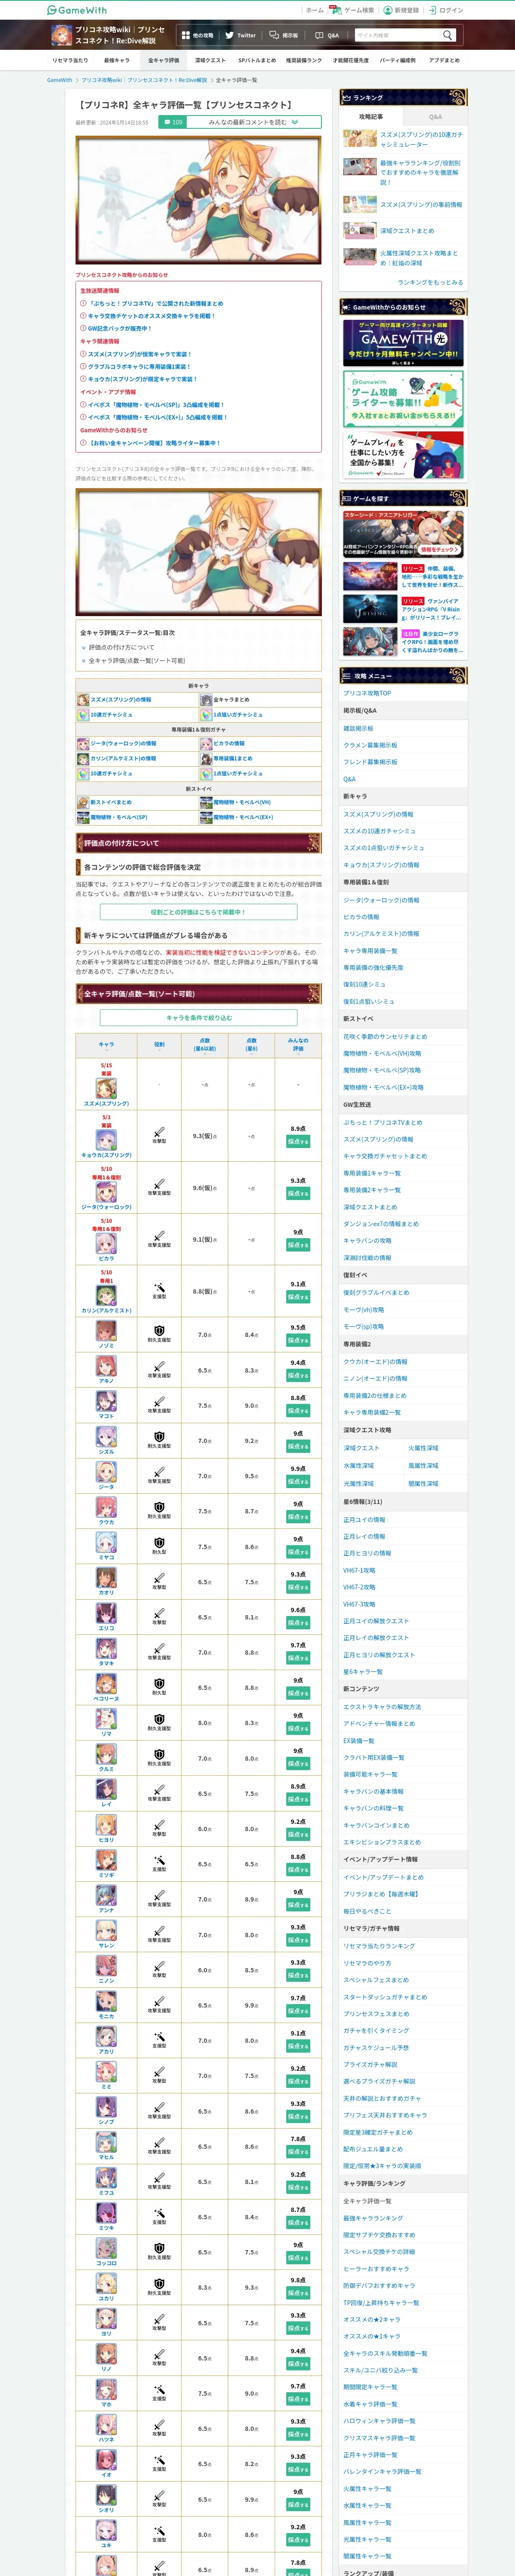Click the 魔物植物・モベルベ(EX+) icon
515x2576 pixels.
[x=206, y=818]
